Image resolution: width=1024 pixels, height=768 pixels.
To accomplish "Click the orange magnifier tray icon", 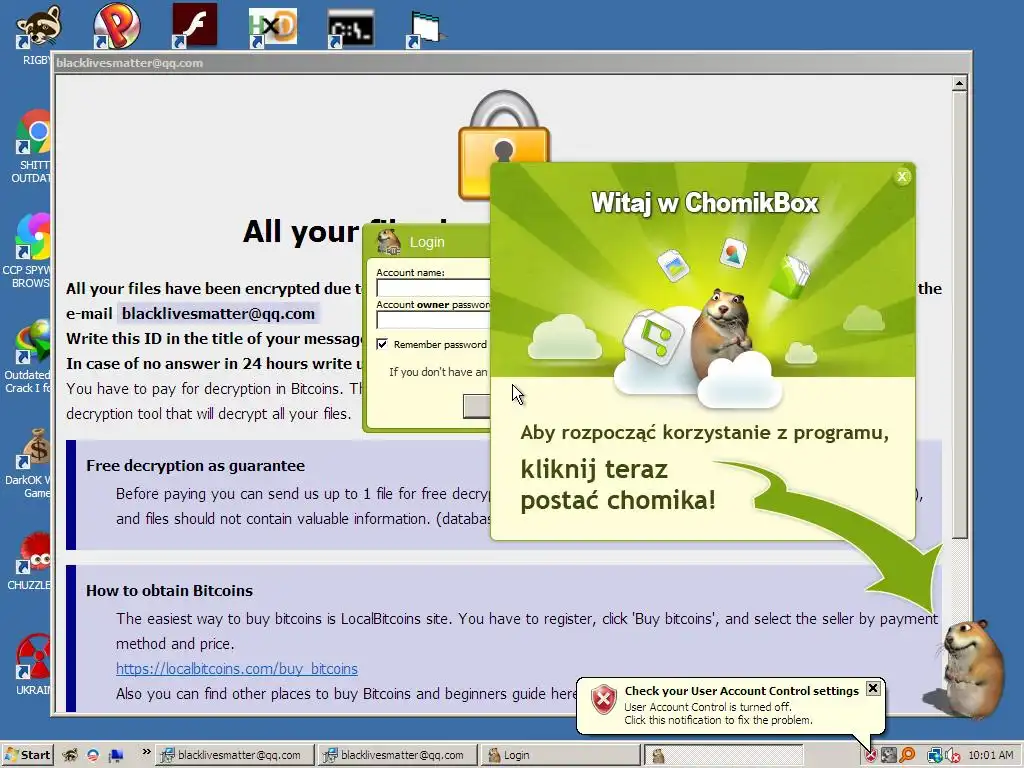I will pos(907,755).
